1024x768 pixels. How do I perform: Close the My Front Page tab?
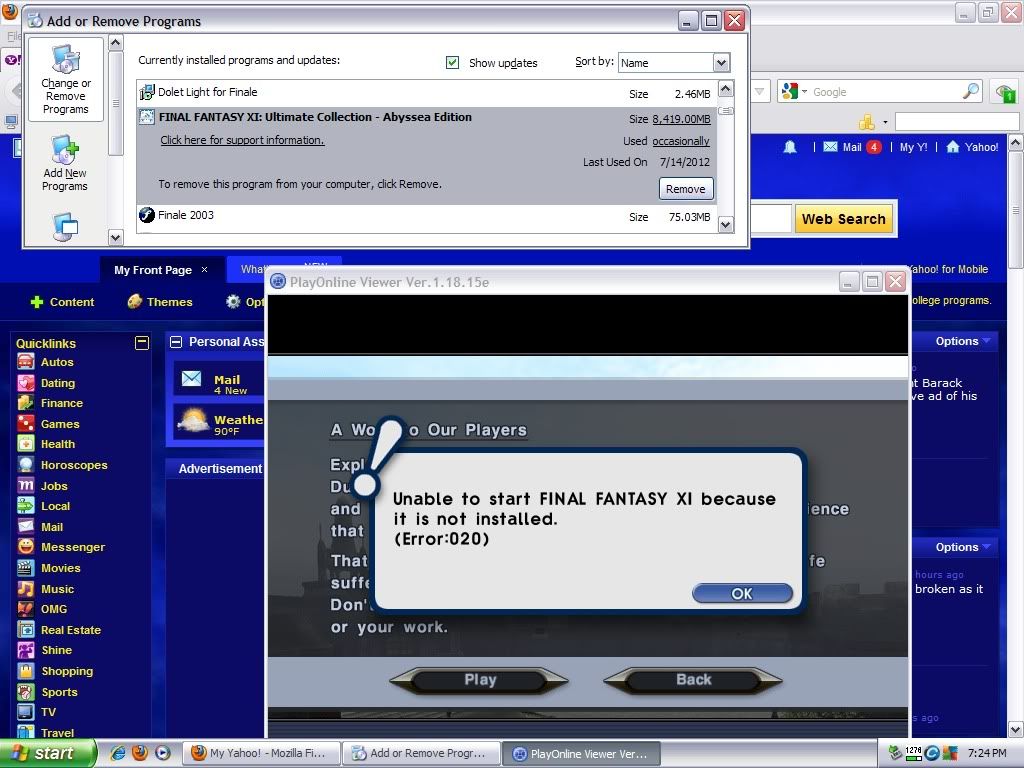[204, 270]
